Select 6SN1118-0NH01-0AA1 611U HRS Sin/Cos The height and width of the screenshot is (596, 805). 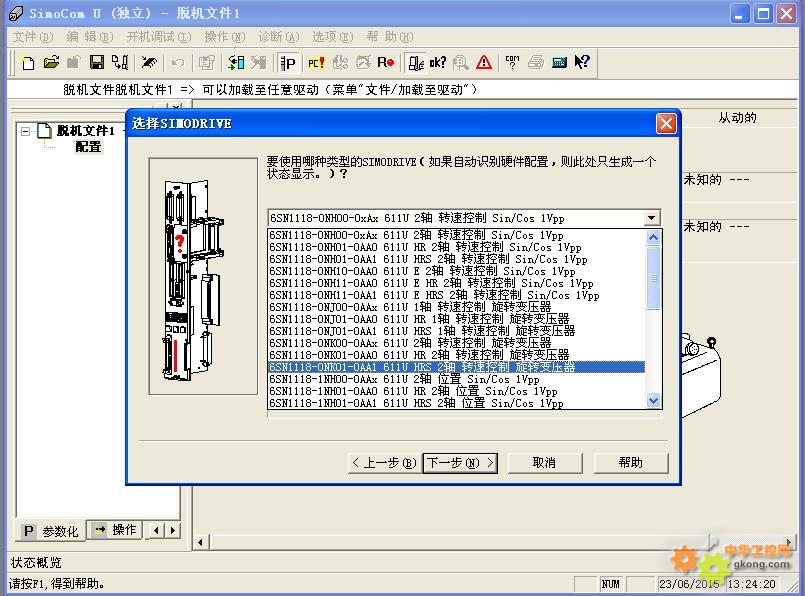456,260
